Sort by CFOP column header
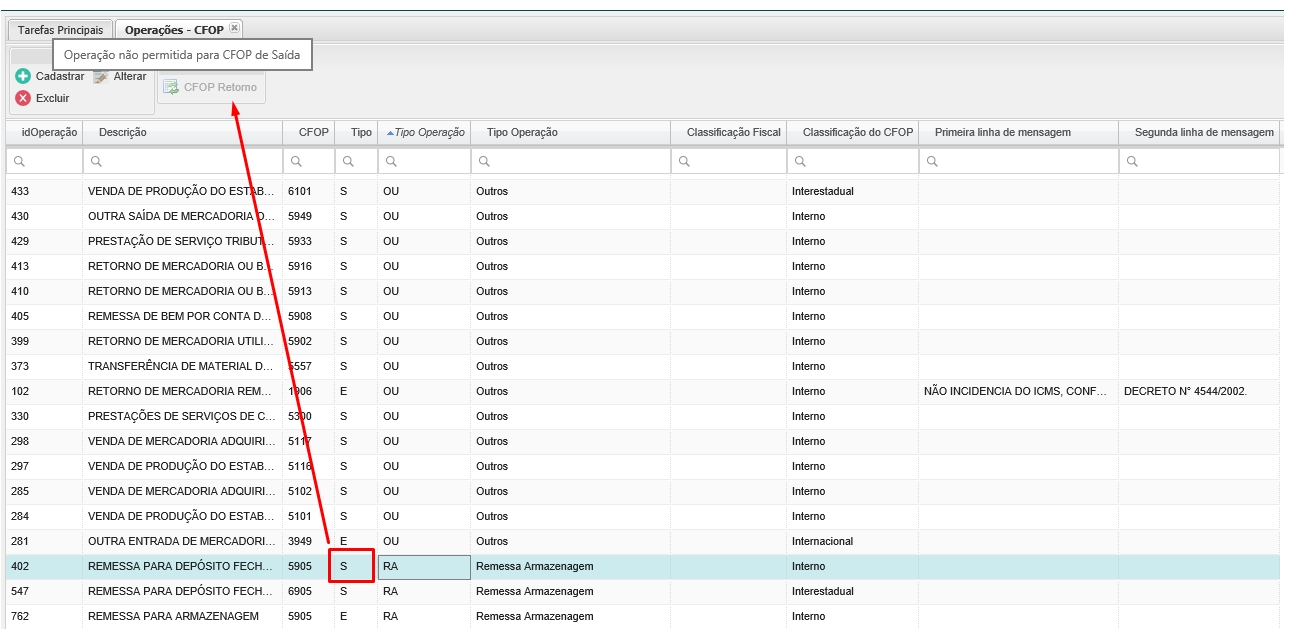The image size is (1294, 639). (309, 132)
